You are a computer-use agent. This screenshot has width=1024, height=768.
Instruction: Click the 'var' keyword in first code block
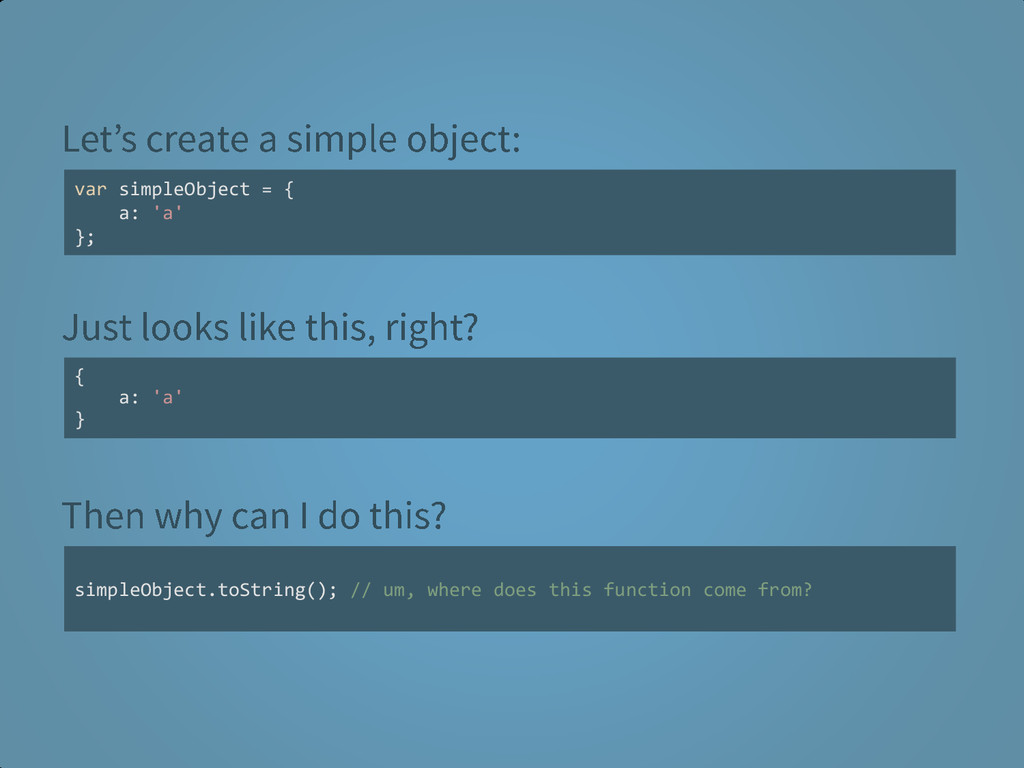pos(90,189)
